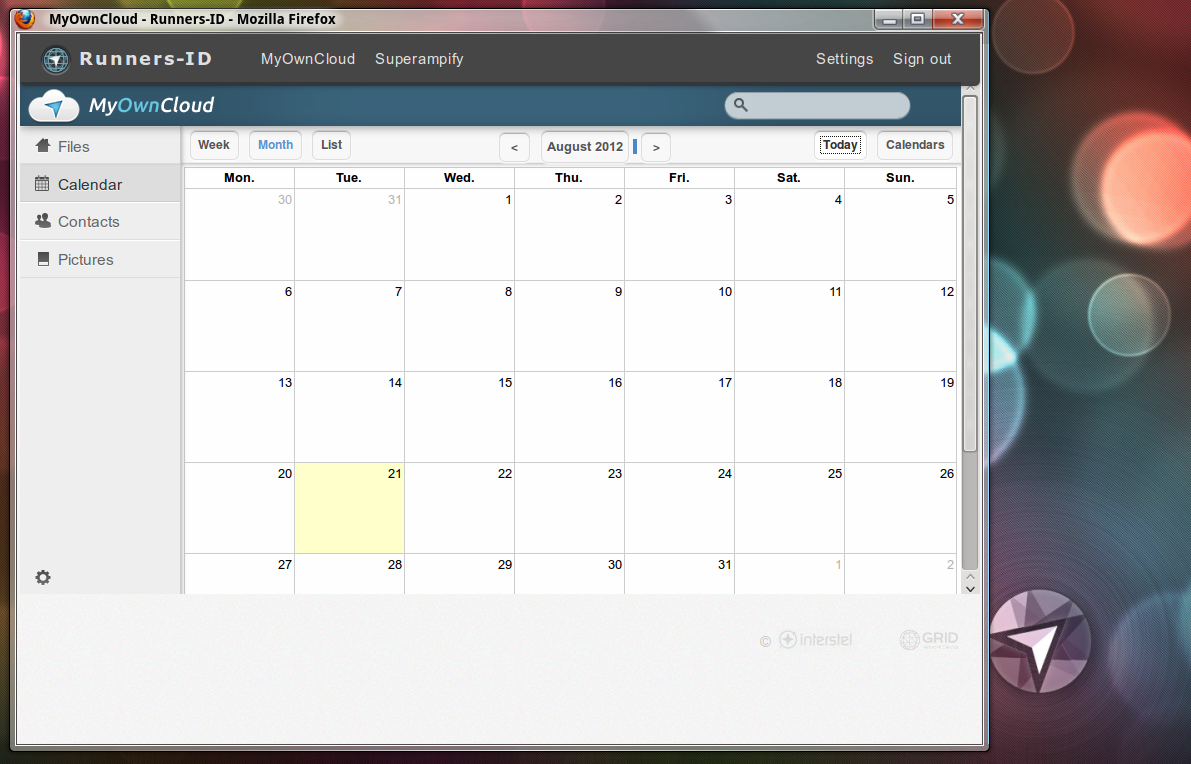
Task: Select day 31 in the last row
Action: coord(680,574)
